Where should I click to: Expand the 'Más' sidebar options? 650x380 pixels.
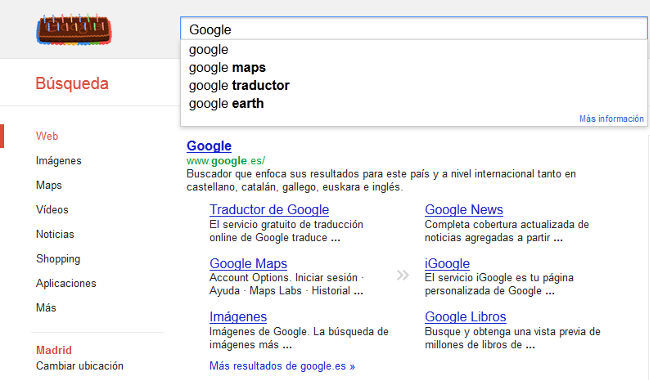[46, 307]
